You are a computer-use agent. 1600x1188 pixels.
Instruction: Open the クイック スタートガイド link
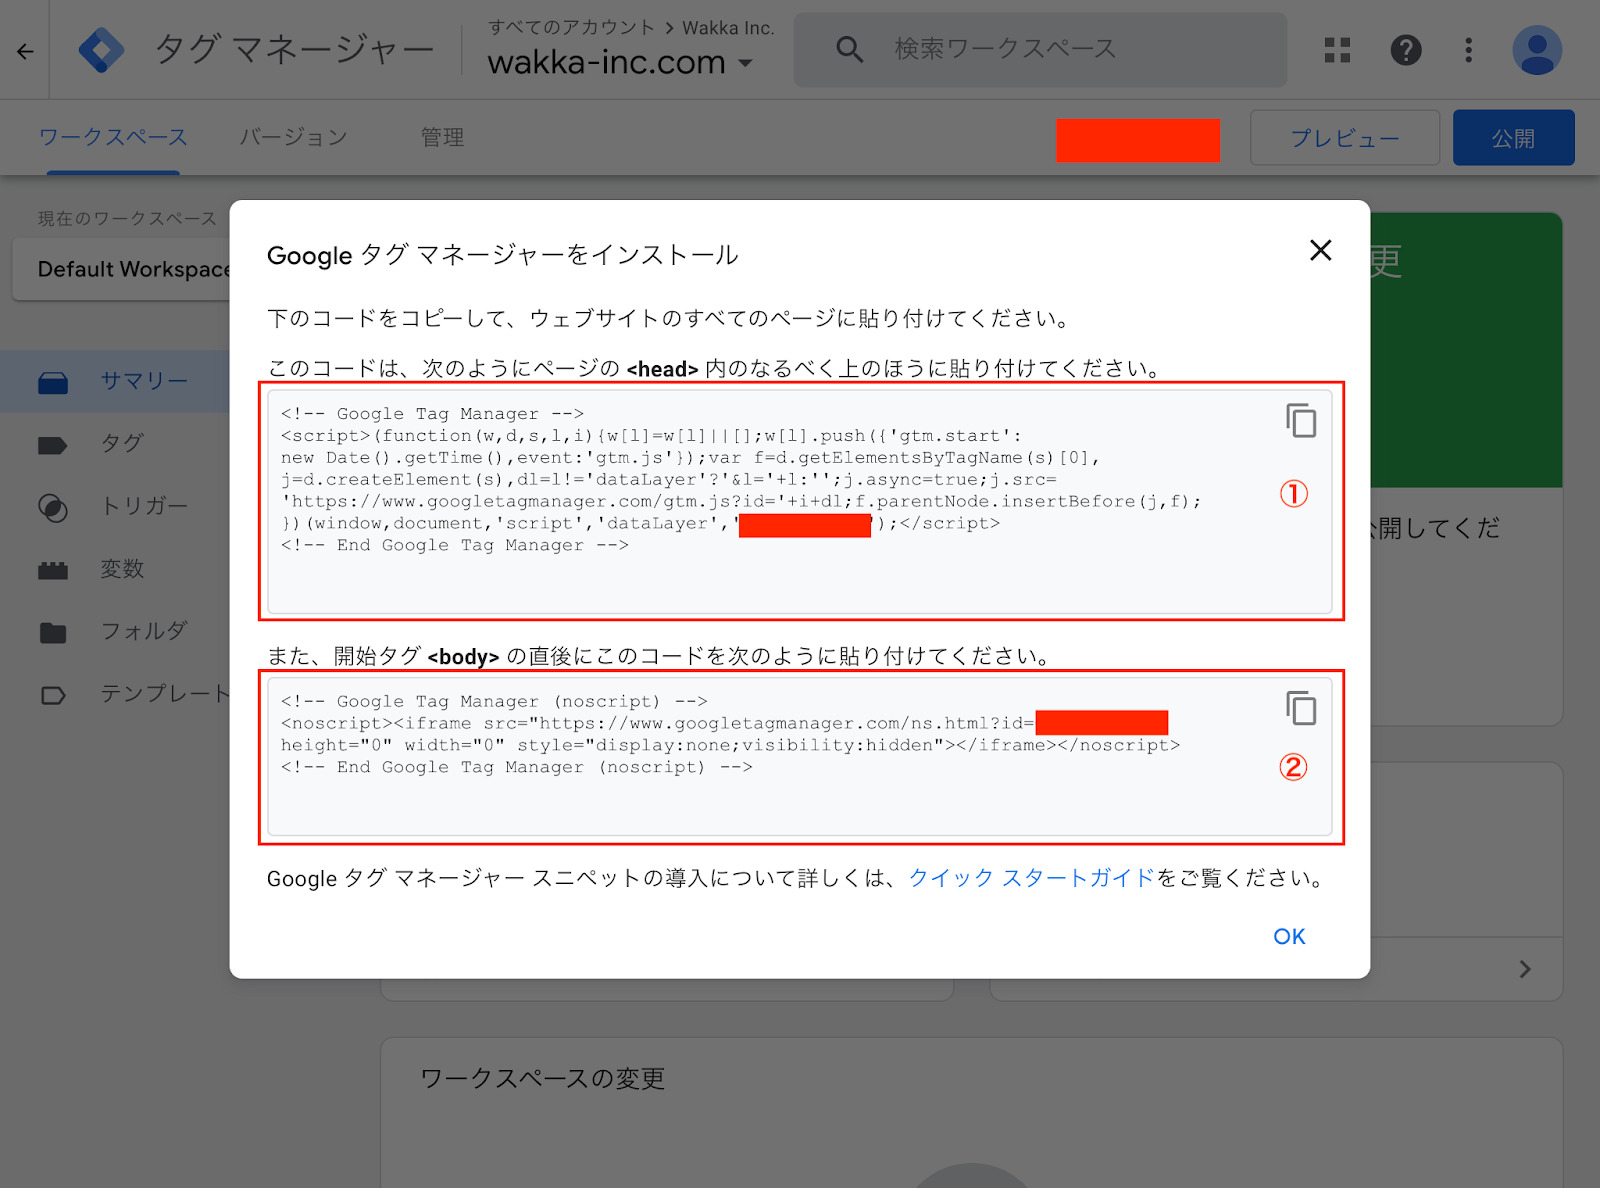point(1031,878)
